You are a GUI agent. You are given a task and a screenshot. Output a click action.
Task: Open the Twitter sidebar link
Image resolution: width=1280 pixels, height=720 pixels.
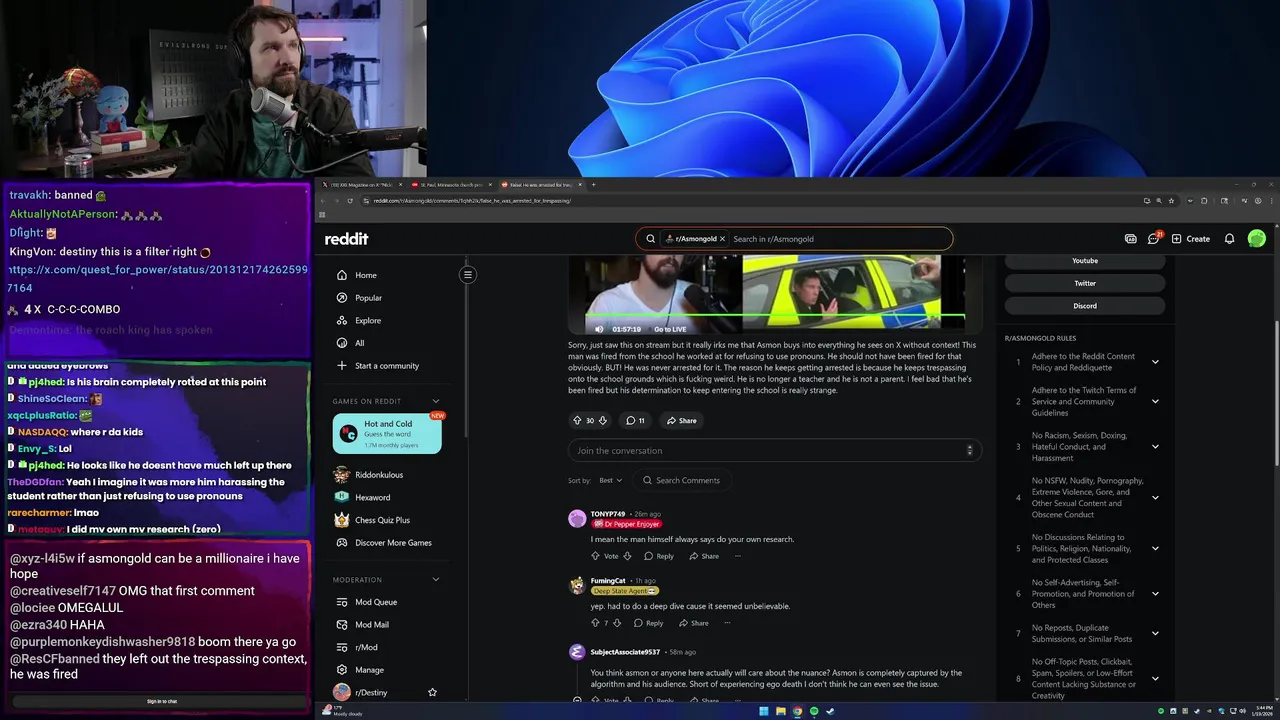point(1085,283)
